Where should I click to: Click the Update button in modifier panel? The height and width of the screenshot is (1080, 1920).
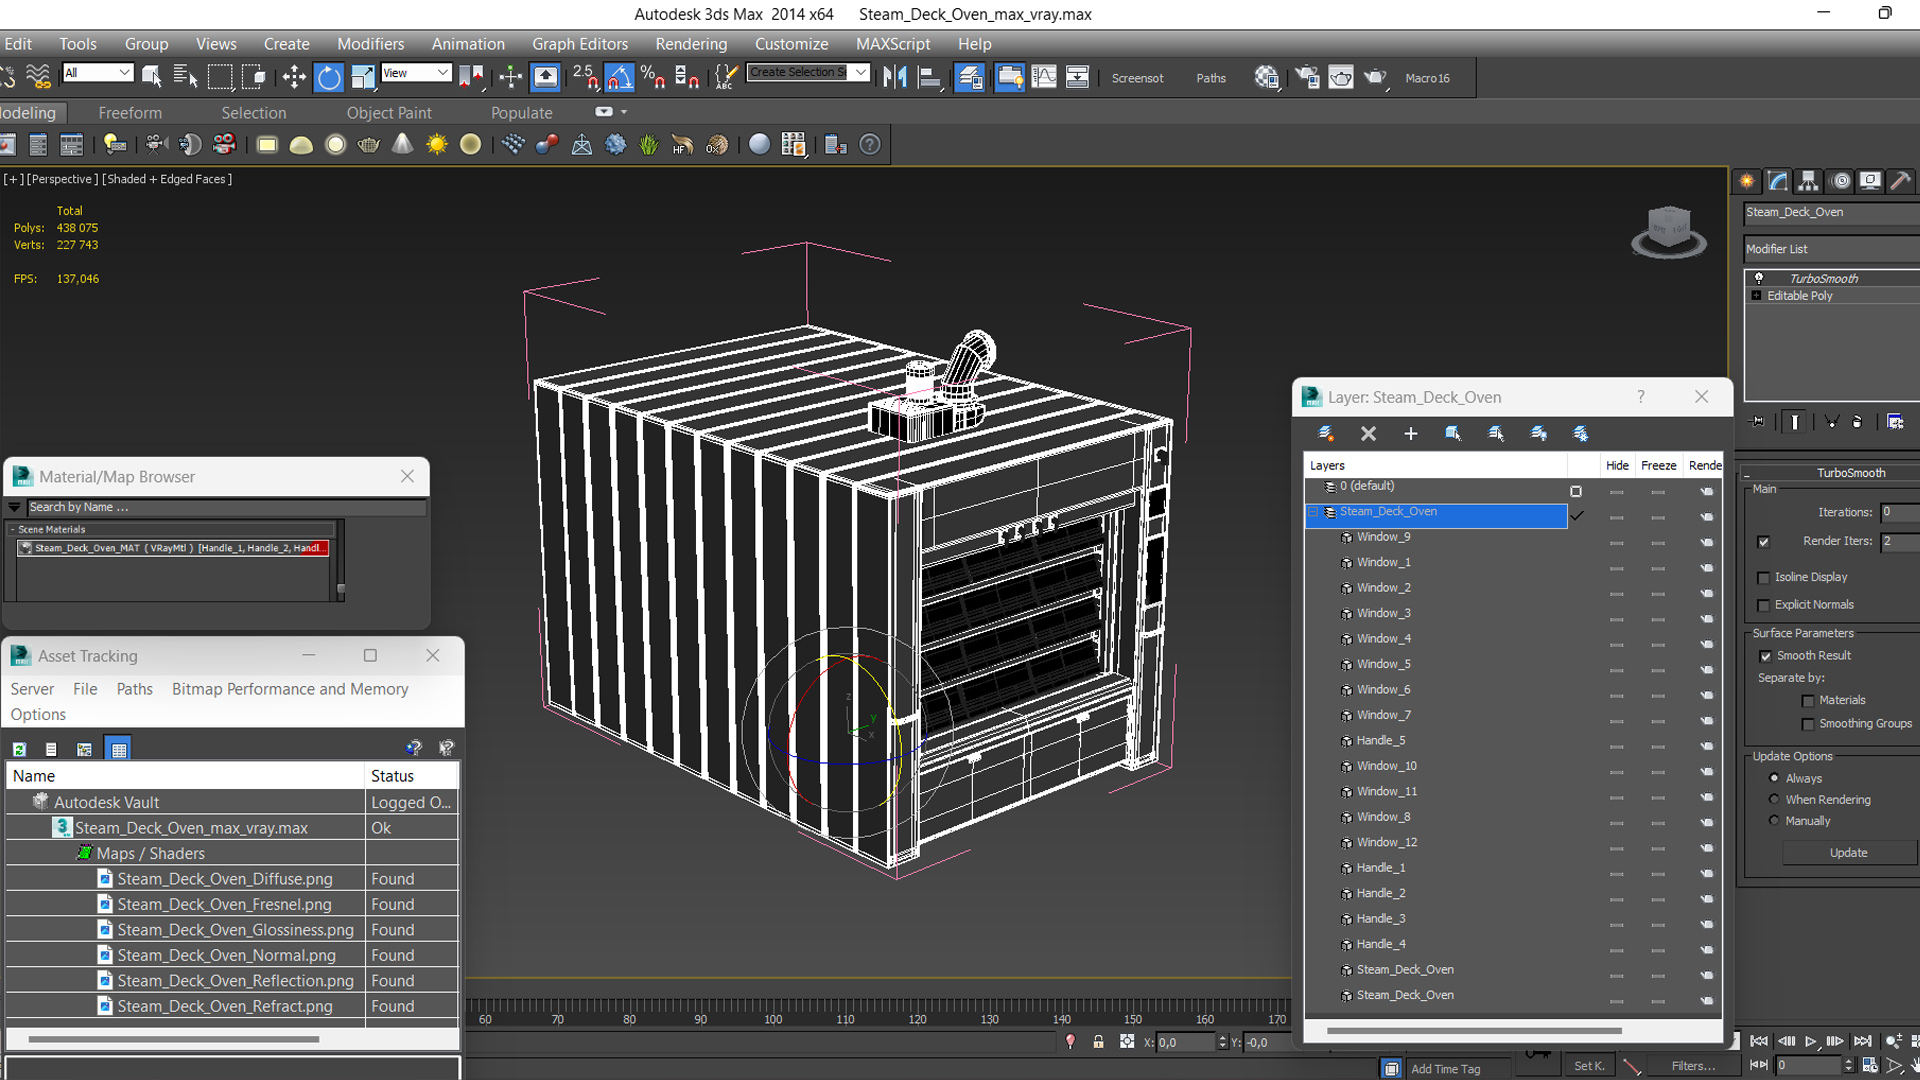point(1847,852)
